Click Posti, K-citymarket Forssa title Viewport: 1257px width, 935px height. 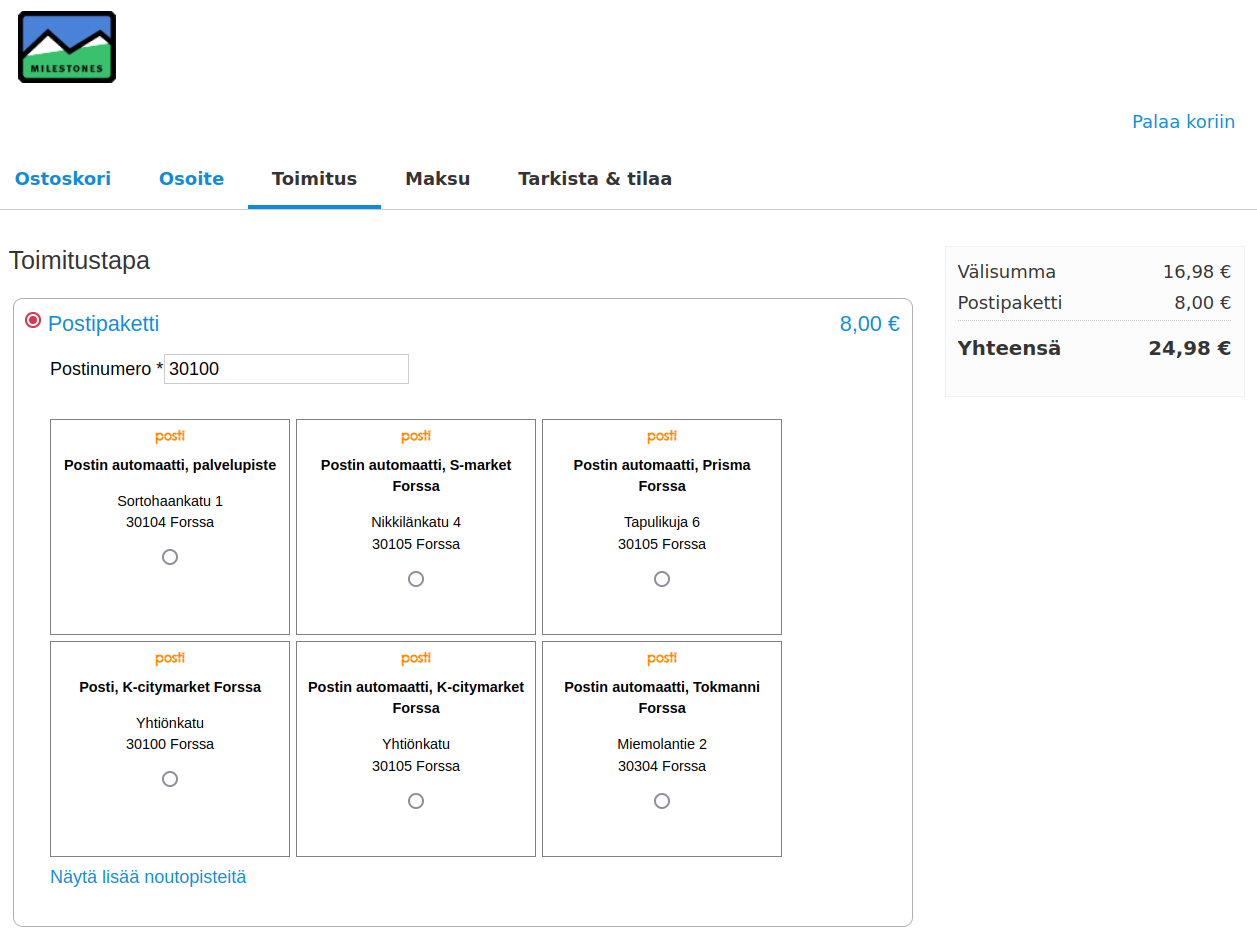pos(170,687)
